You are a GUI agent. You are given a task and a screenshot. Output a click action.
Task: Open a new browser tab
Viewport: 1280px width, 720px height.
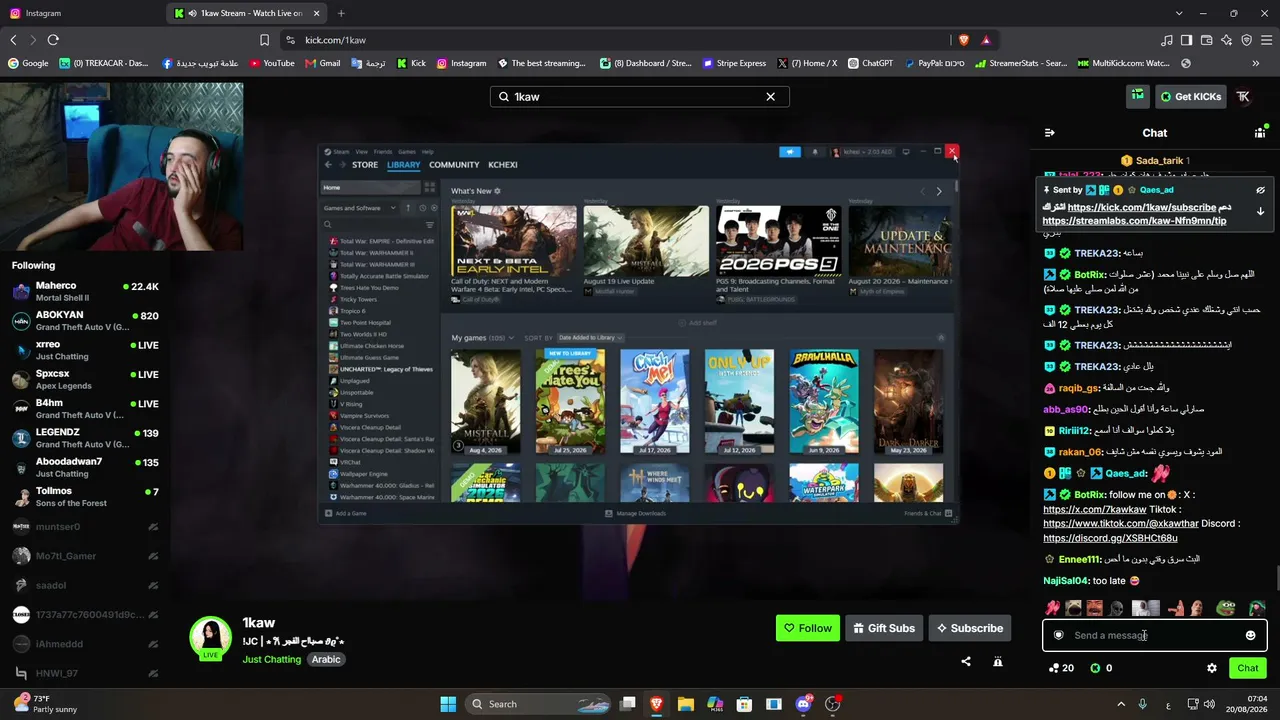click(x=341, y=13)
